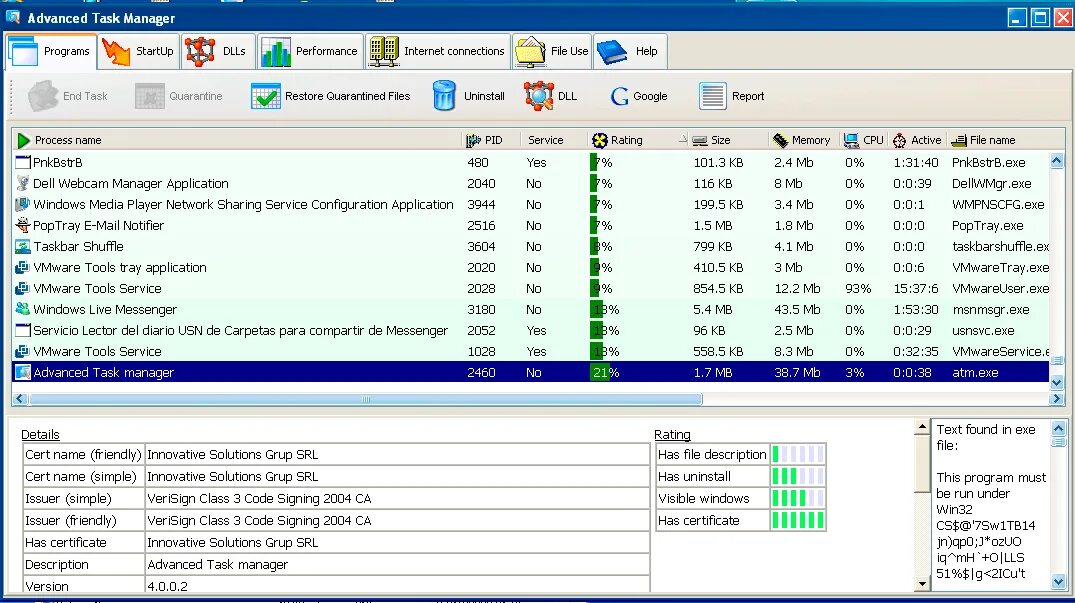1075x603 pixels.
Task: Click the DLLs molecule icon
Action: point(200,52)
